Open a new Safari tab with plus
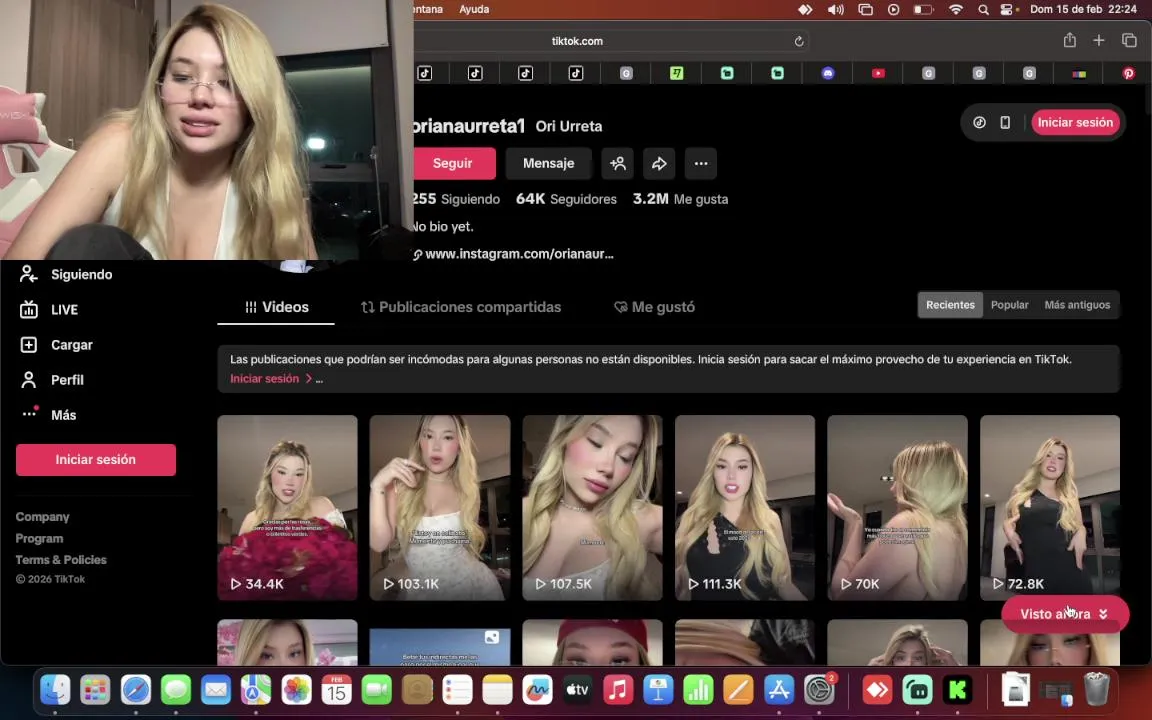Screen dimensions: 1152x720 (1098, 40)
